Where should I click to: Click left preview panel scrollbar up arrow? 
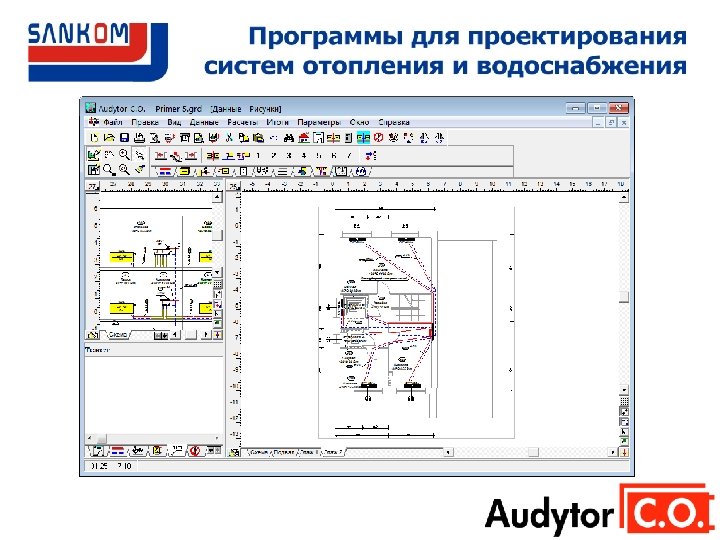point(217,197)
